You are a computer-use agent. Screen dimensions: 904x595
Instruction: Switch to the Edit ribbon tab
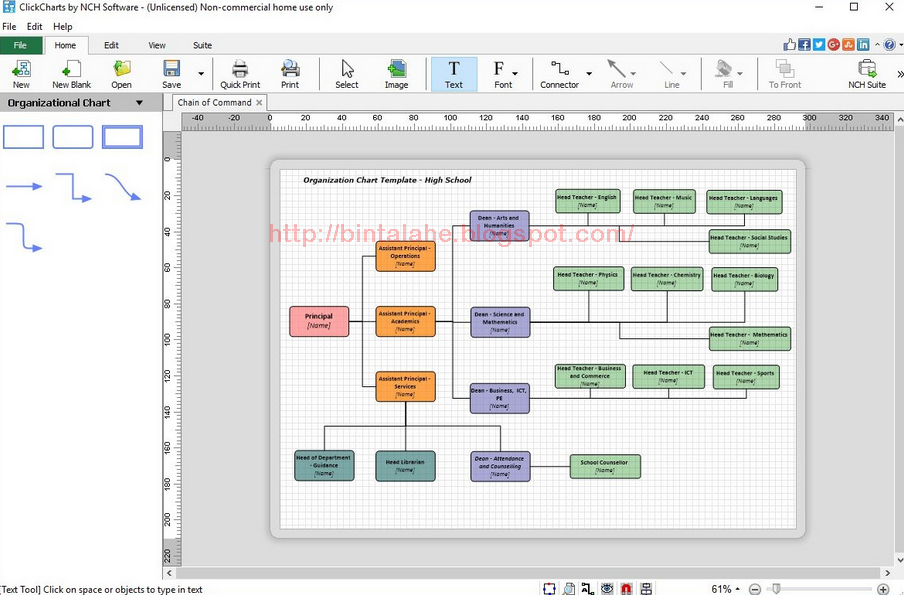coord(111,45)
